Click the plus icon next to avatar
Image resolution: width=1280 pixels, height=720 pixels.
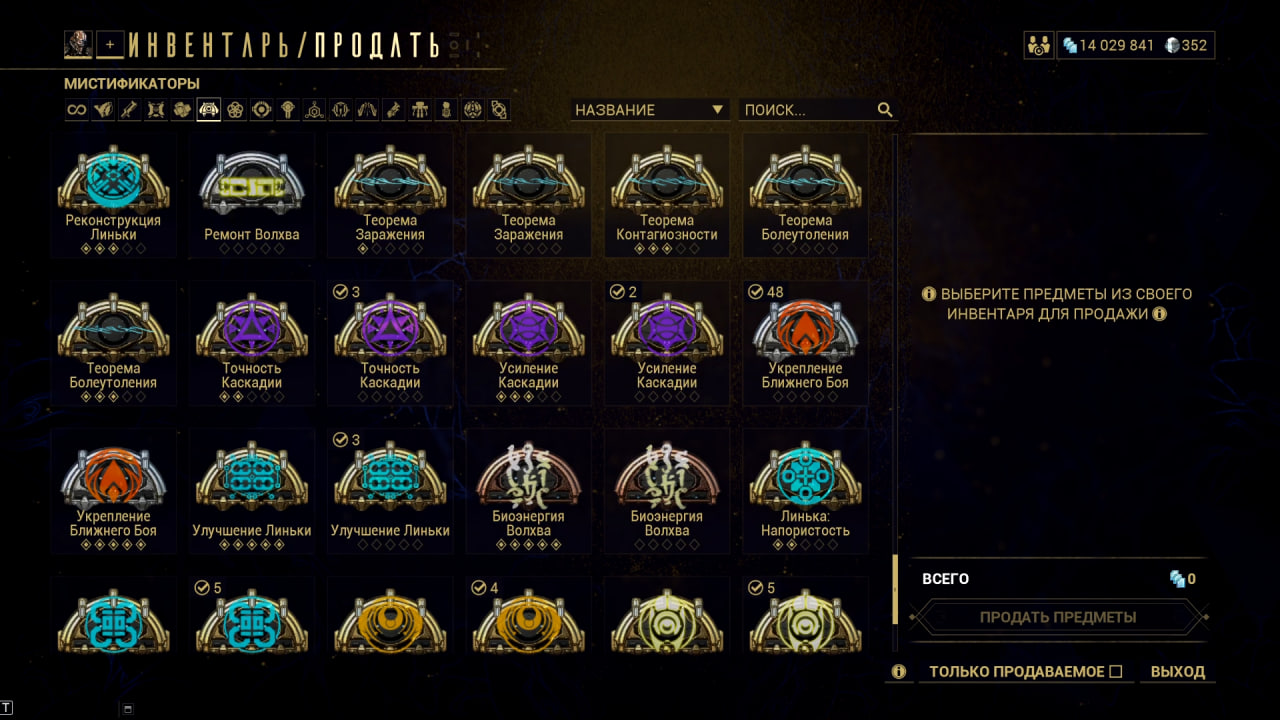pyautogui.click(x=110, y=45)
